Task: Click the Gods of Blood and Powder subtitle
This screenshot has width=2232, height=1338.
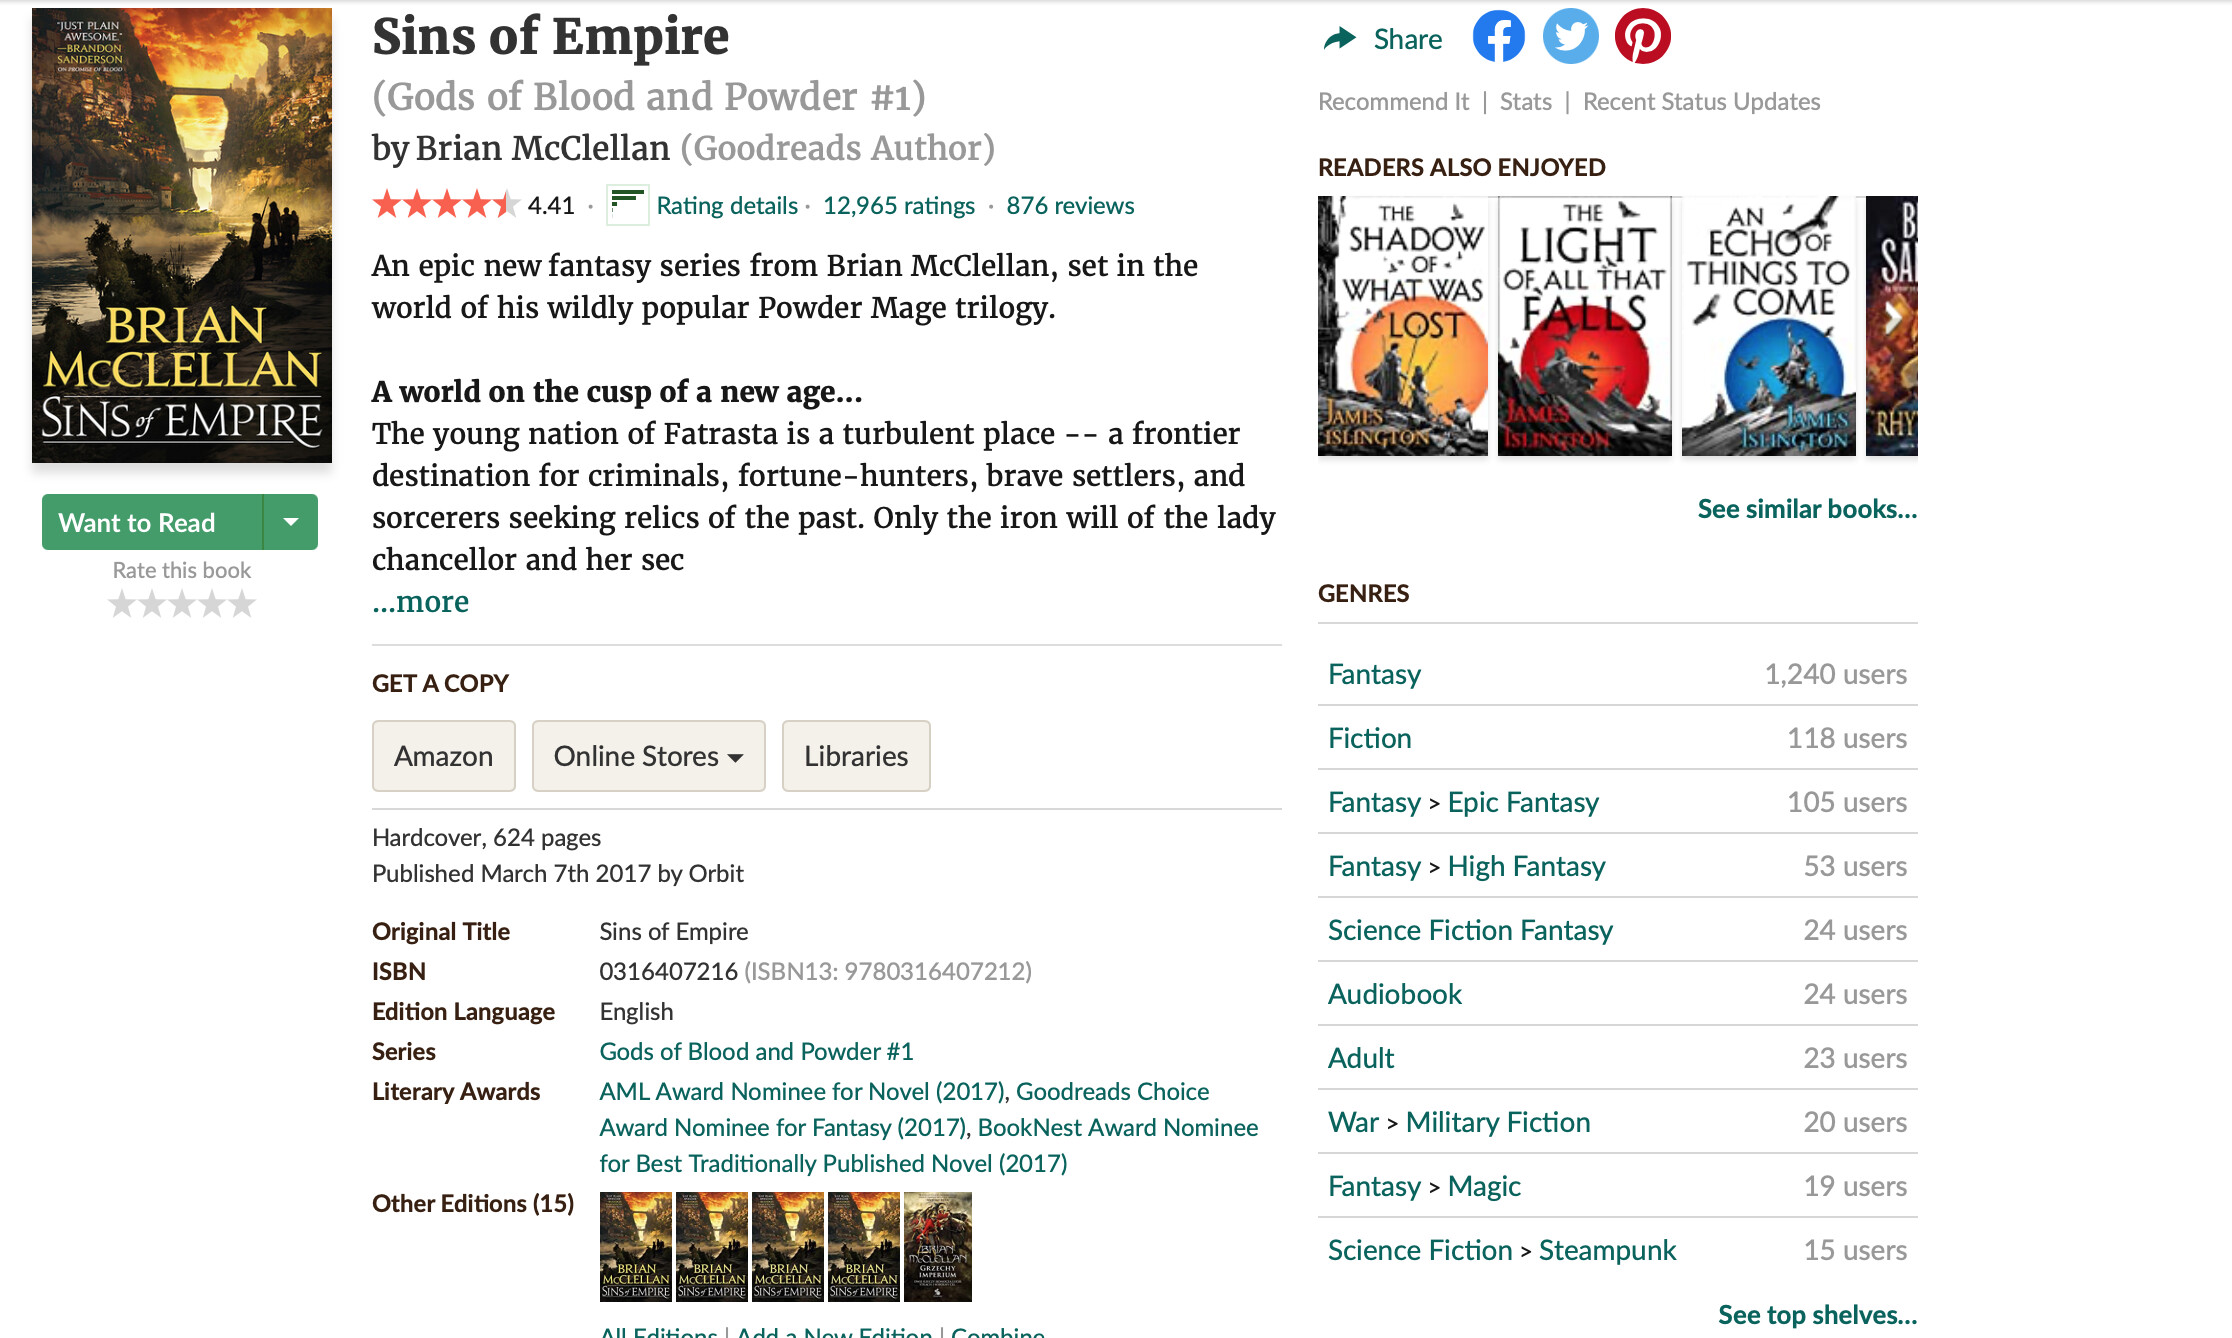Action: 648,97
